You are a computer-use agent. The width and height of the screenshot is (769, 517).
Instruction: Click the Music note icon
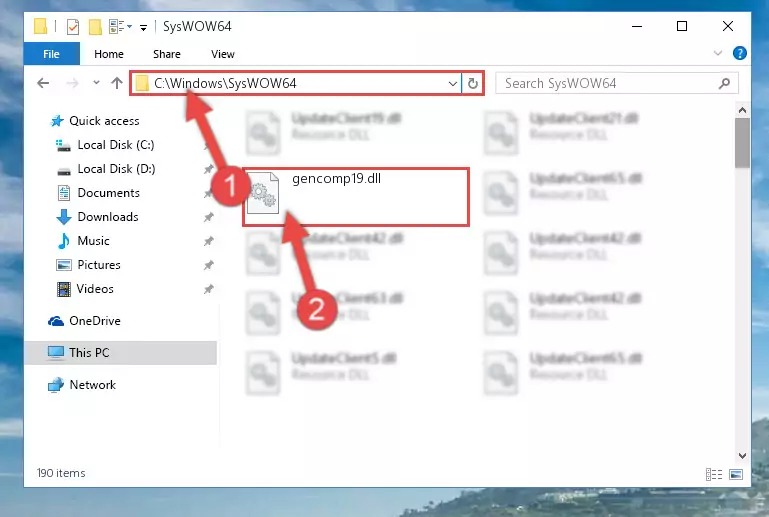[64, 241]
